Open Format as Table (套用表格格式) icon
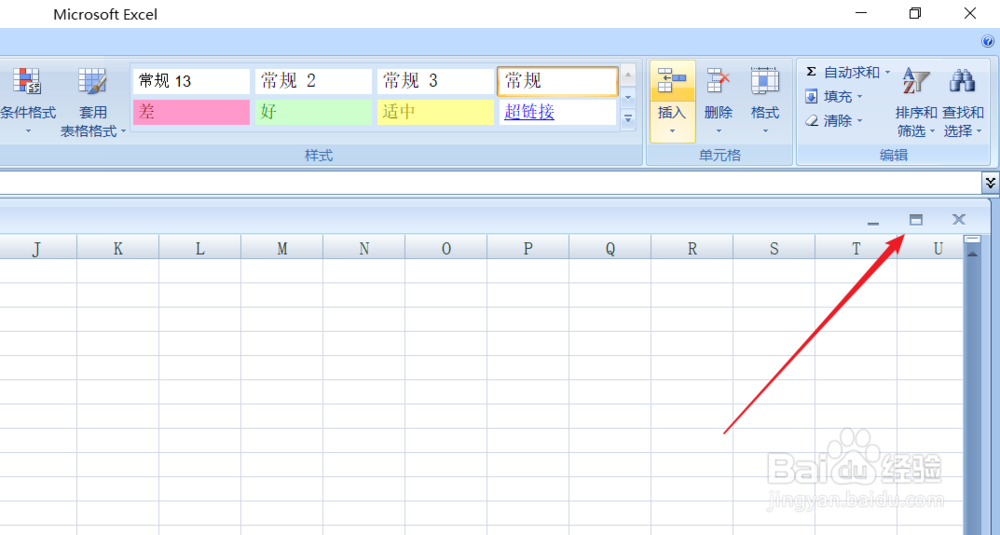 tap(92, 81)
